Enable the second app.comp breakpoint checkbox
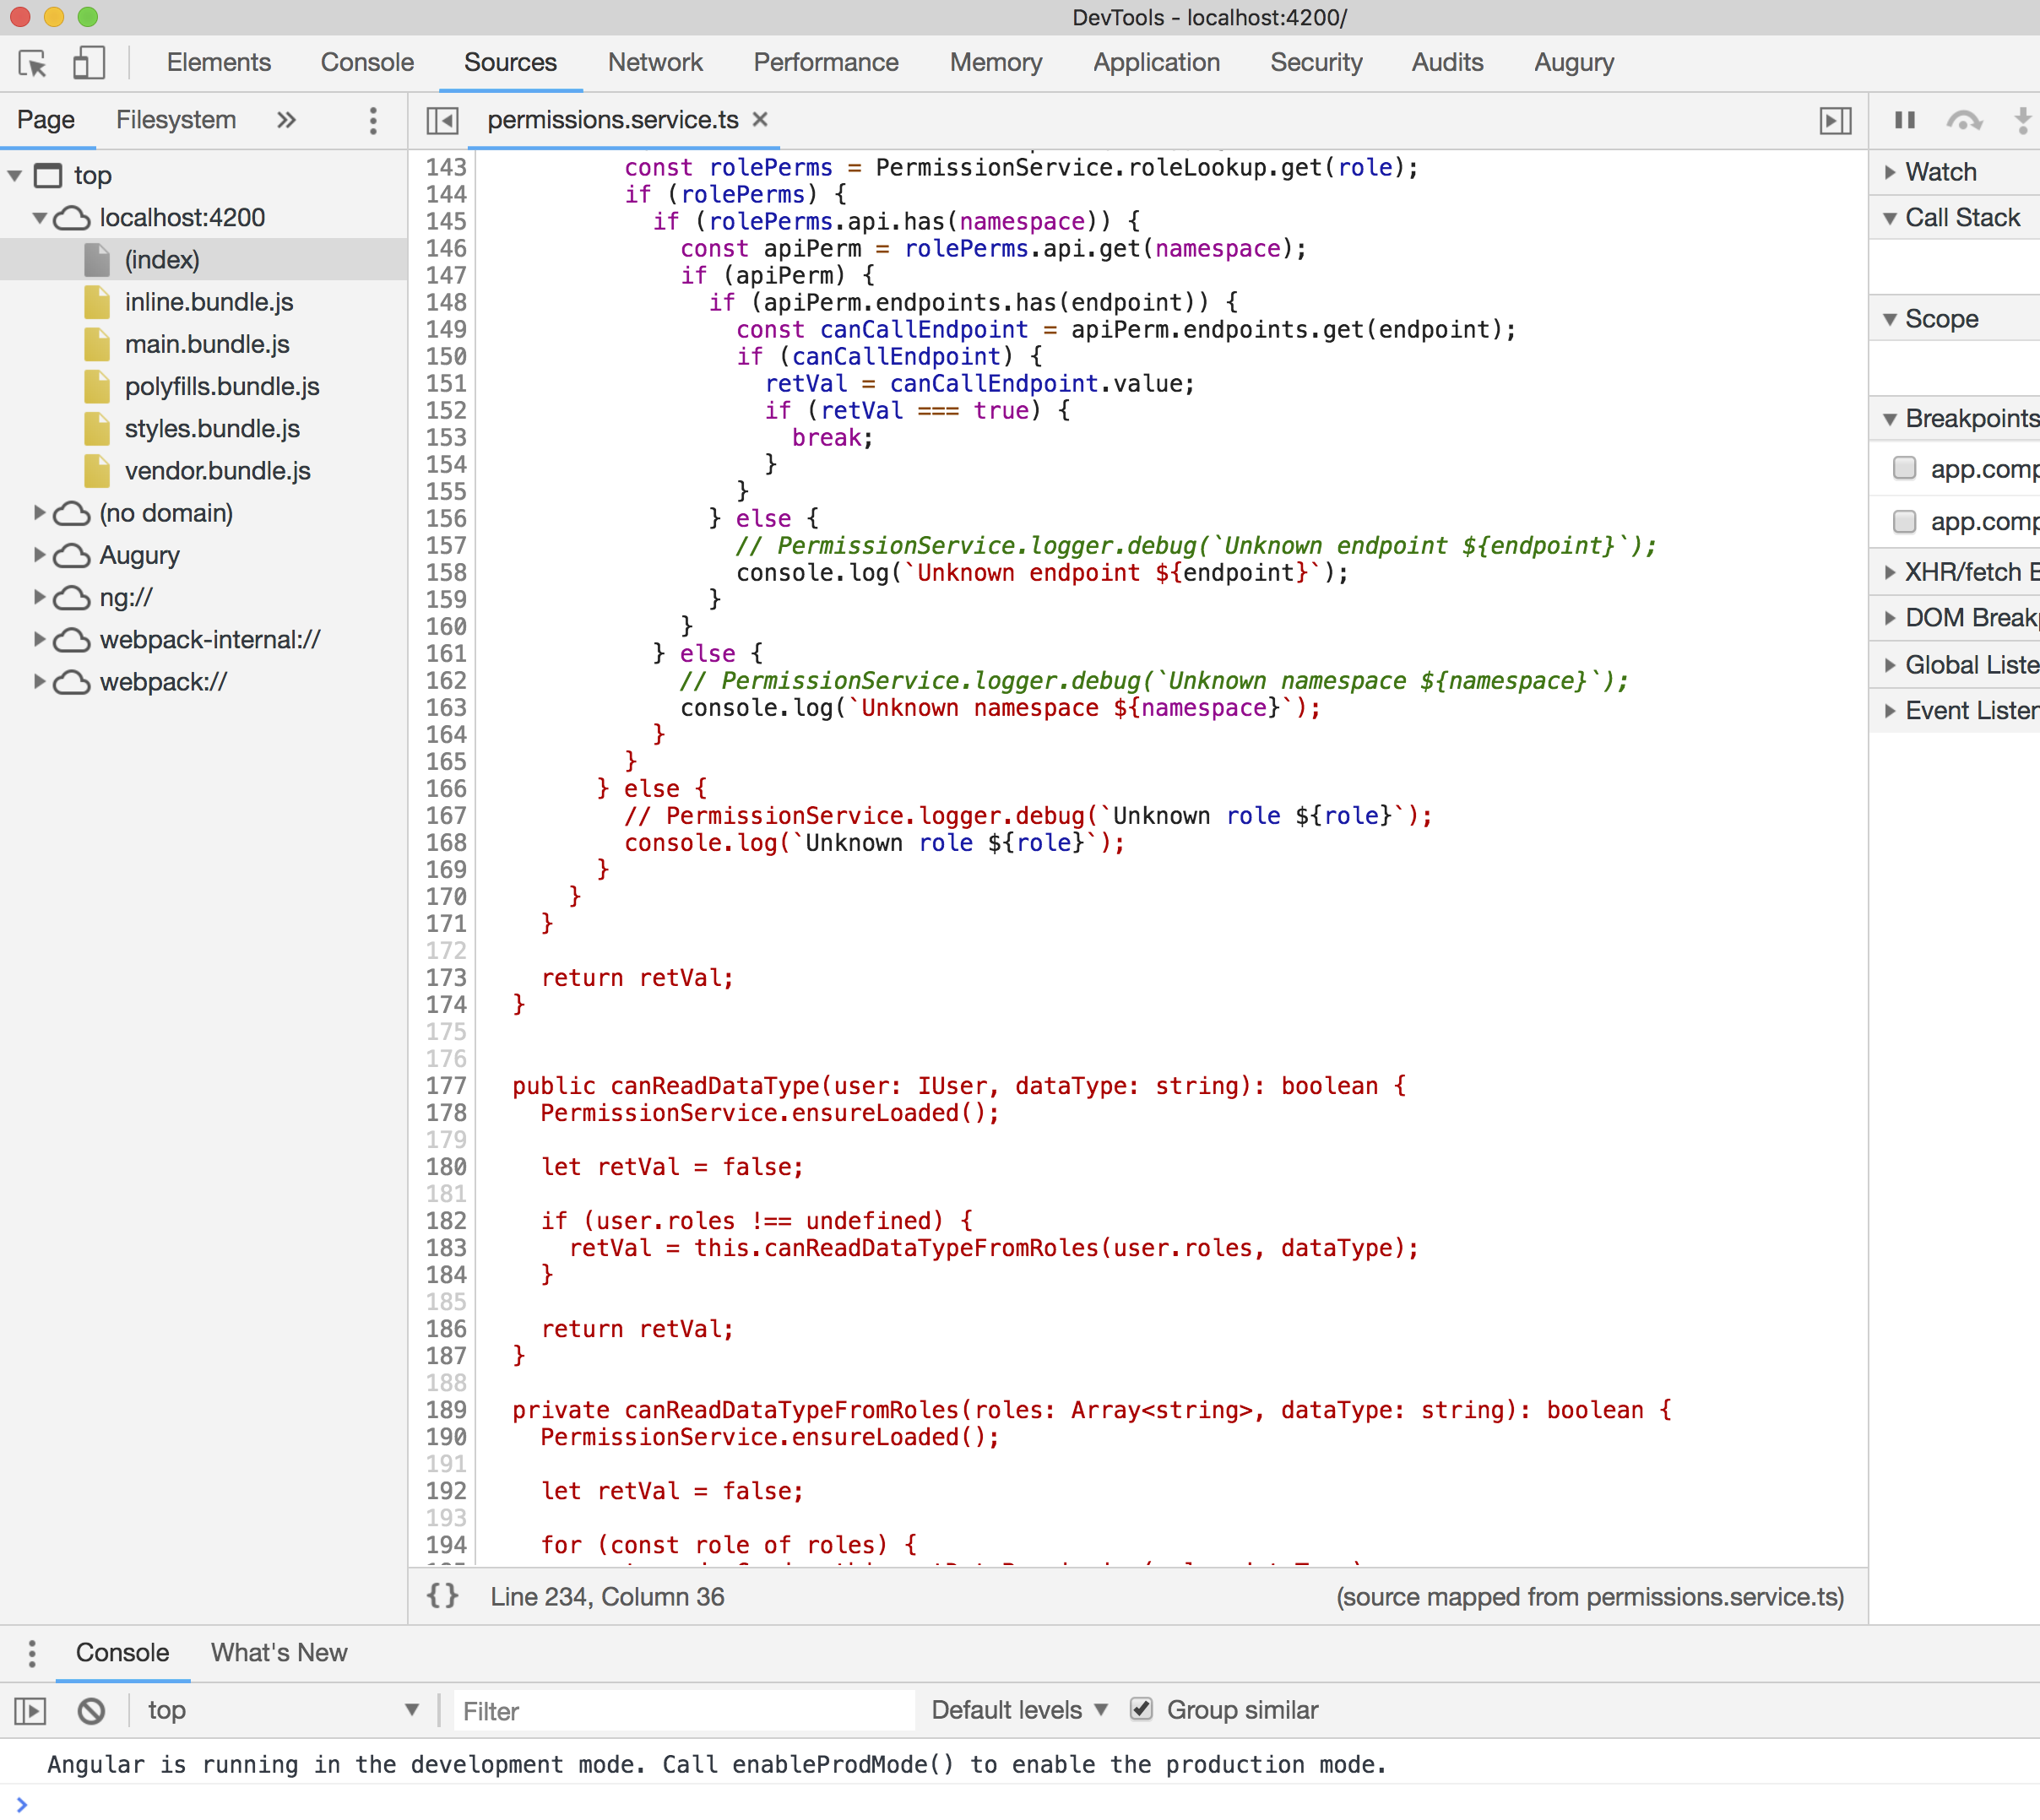The image size is (2040, 1820). 1904,521
